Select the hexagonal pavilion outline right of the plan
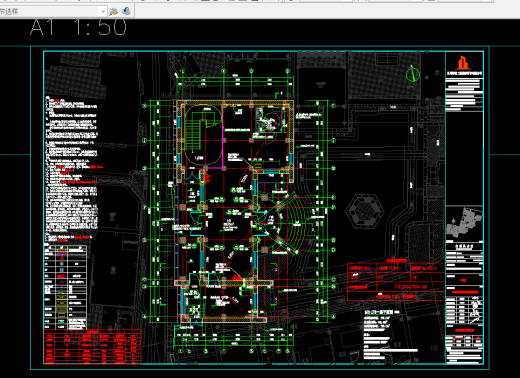 [365, 211]
